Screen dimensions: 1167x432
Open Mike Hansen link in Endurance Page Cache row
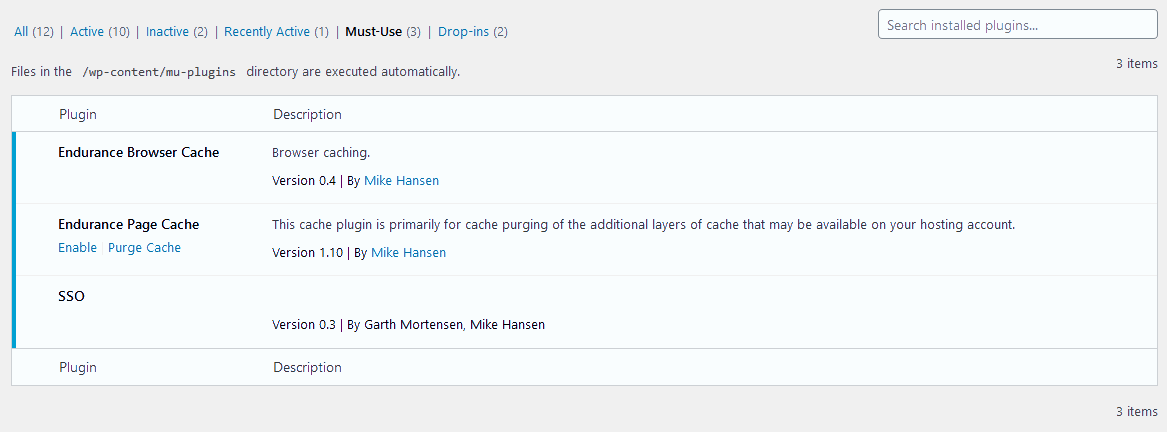pyautogui.click(x=408, y=253)
